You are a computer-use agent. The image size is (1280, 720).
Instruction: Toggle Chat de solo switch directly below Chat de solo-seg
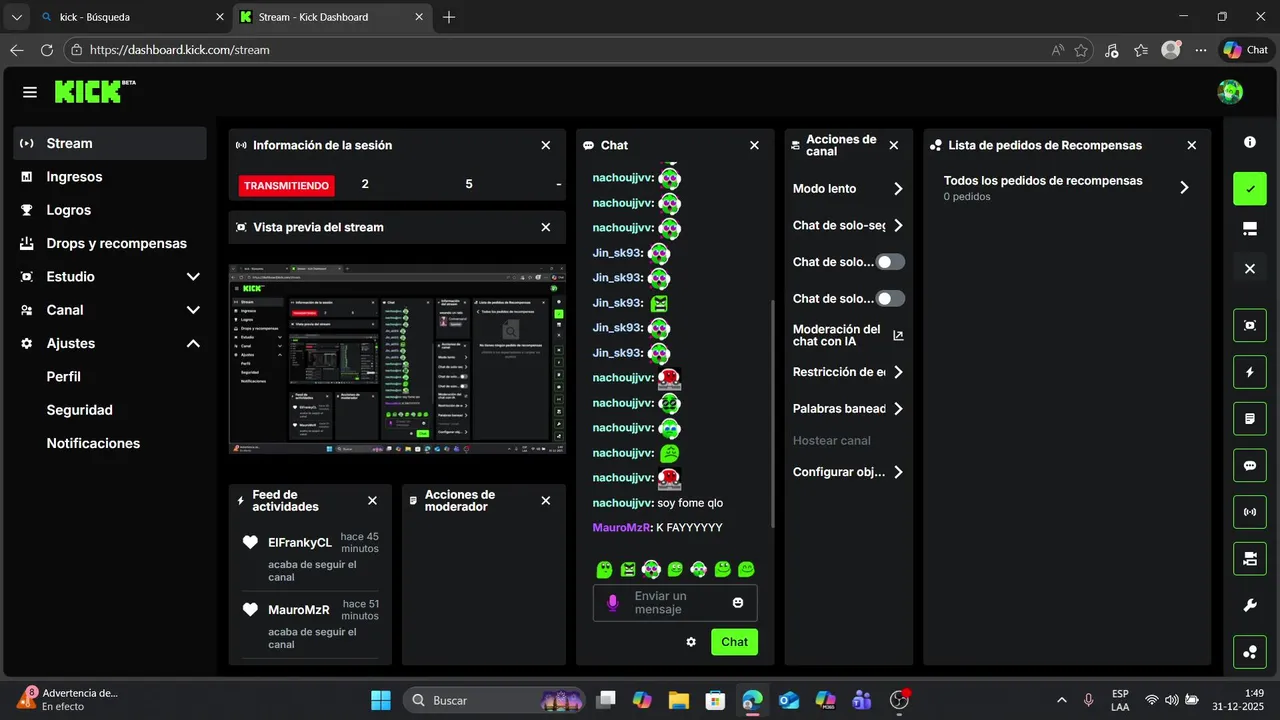[x=890, y=262]
